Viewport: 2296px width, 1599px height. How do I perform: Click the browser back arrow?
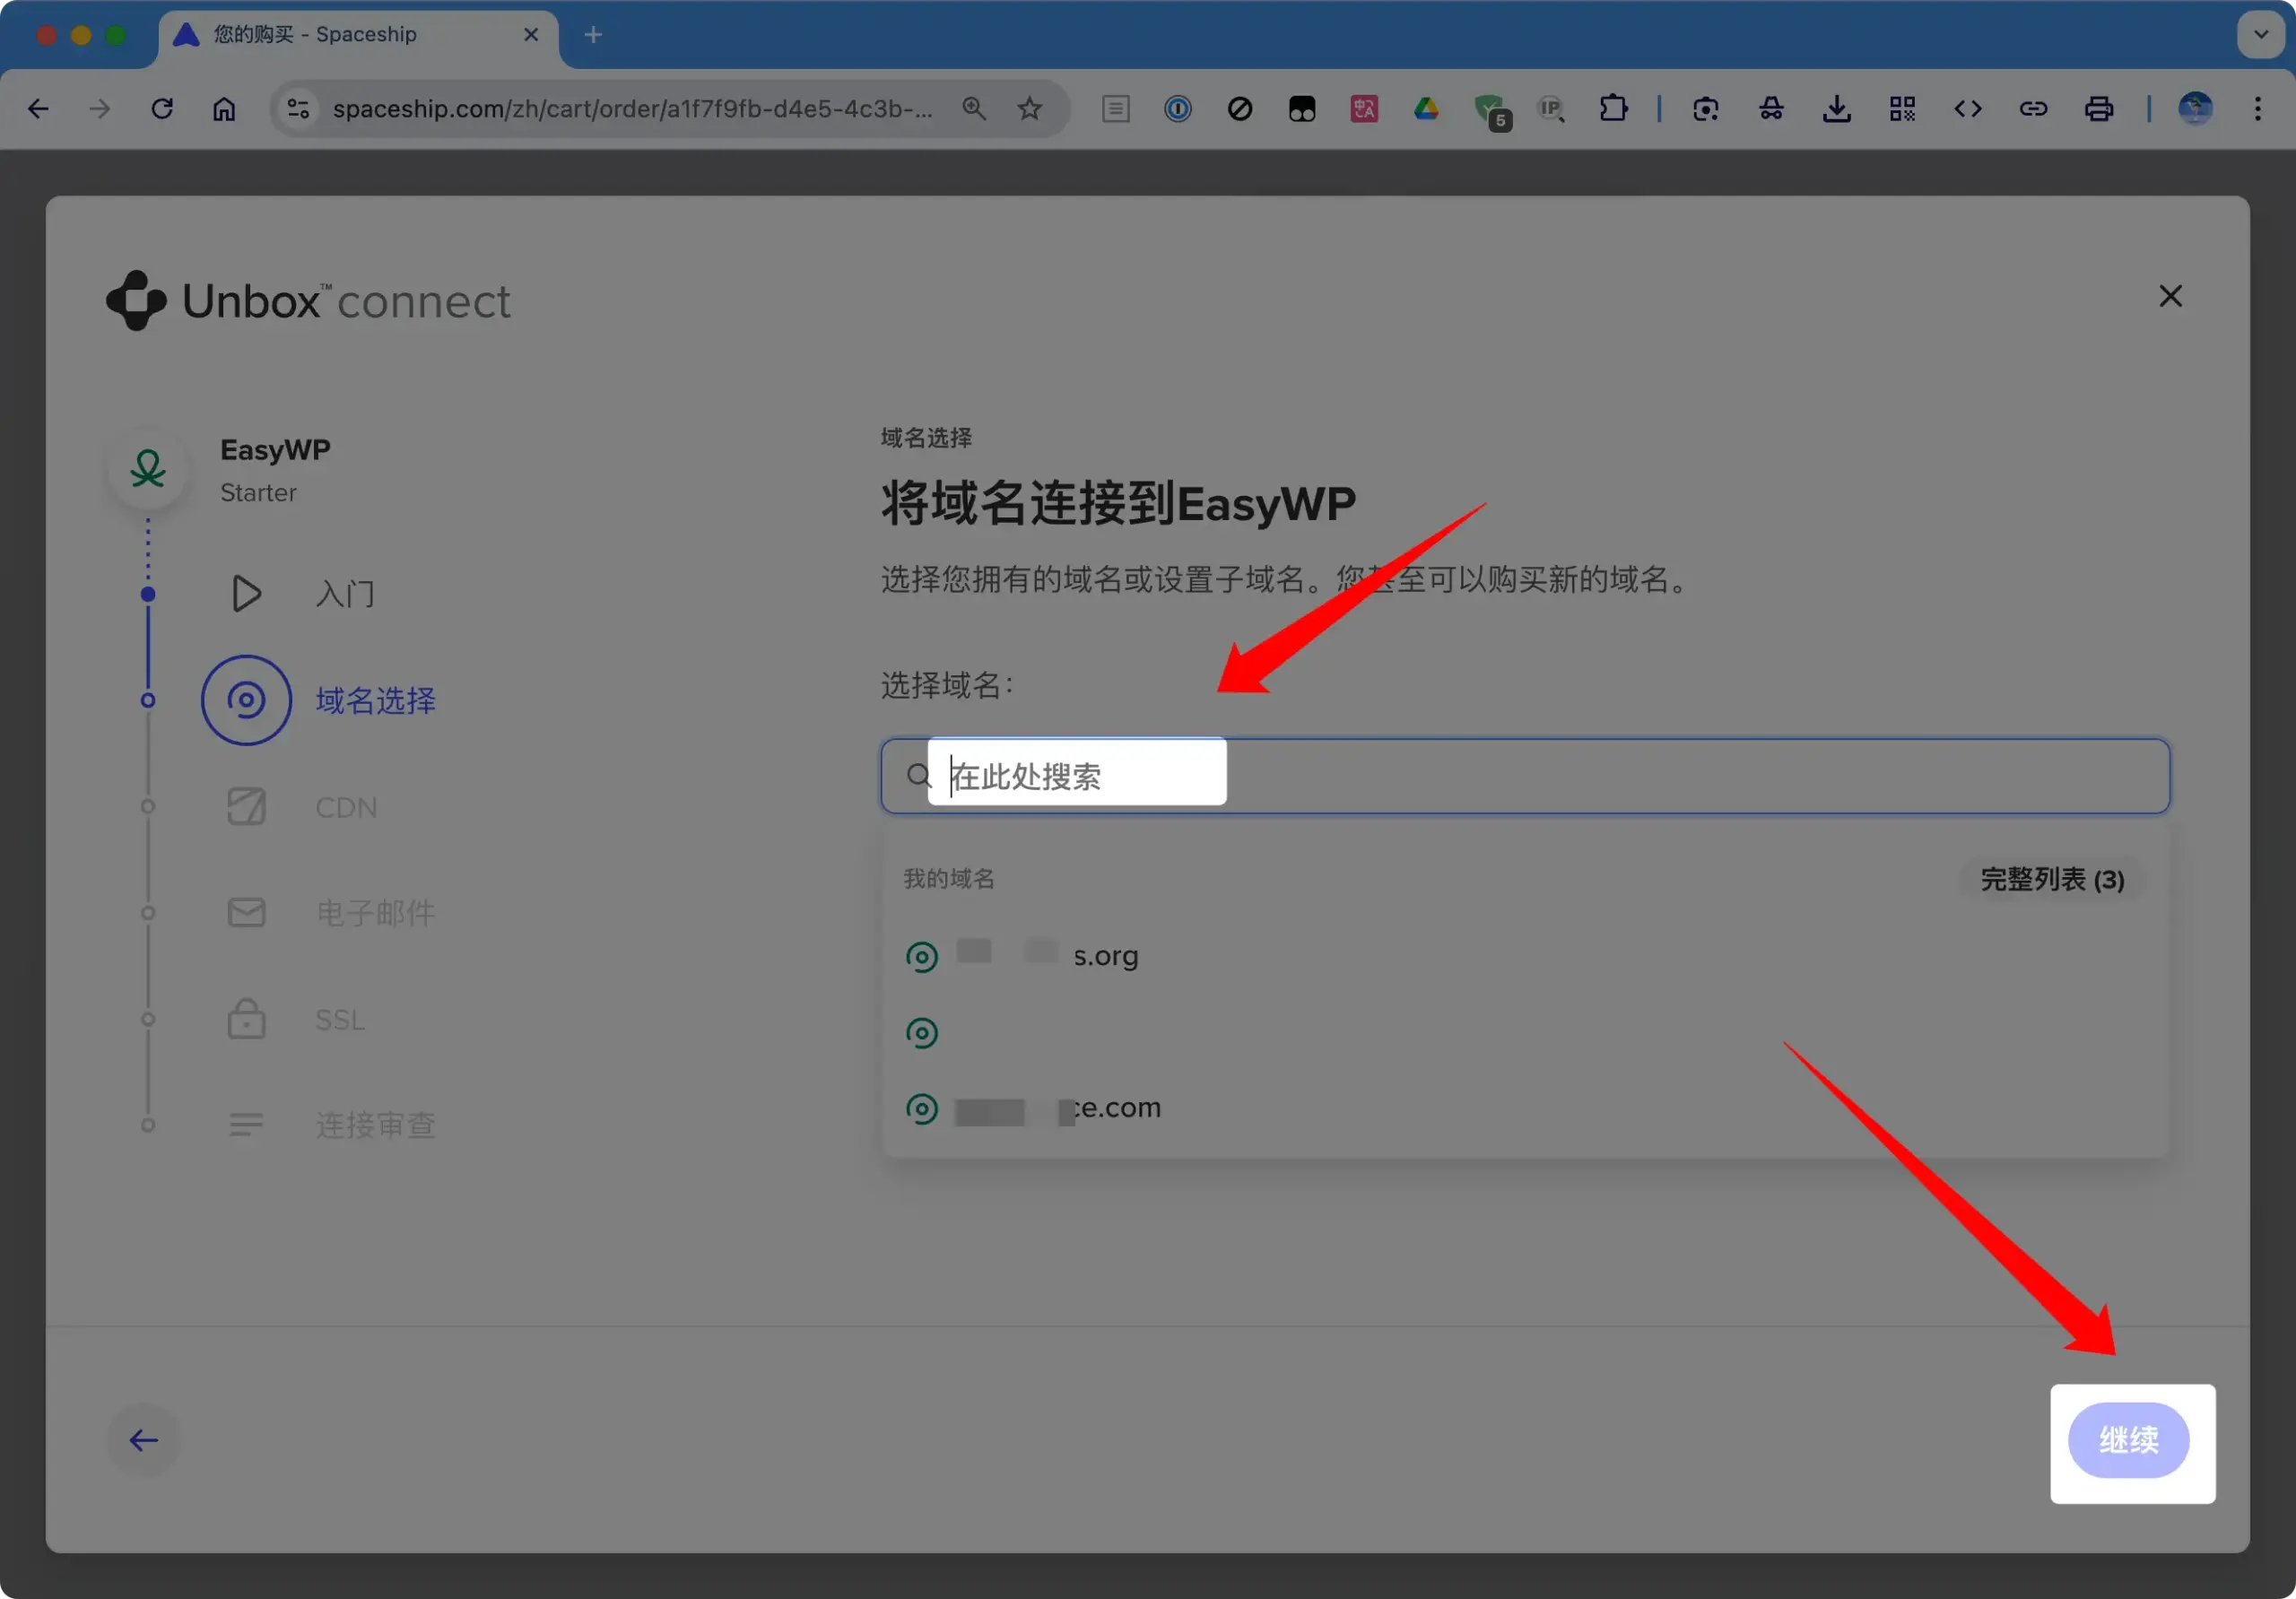tap(38, 108)
